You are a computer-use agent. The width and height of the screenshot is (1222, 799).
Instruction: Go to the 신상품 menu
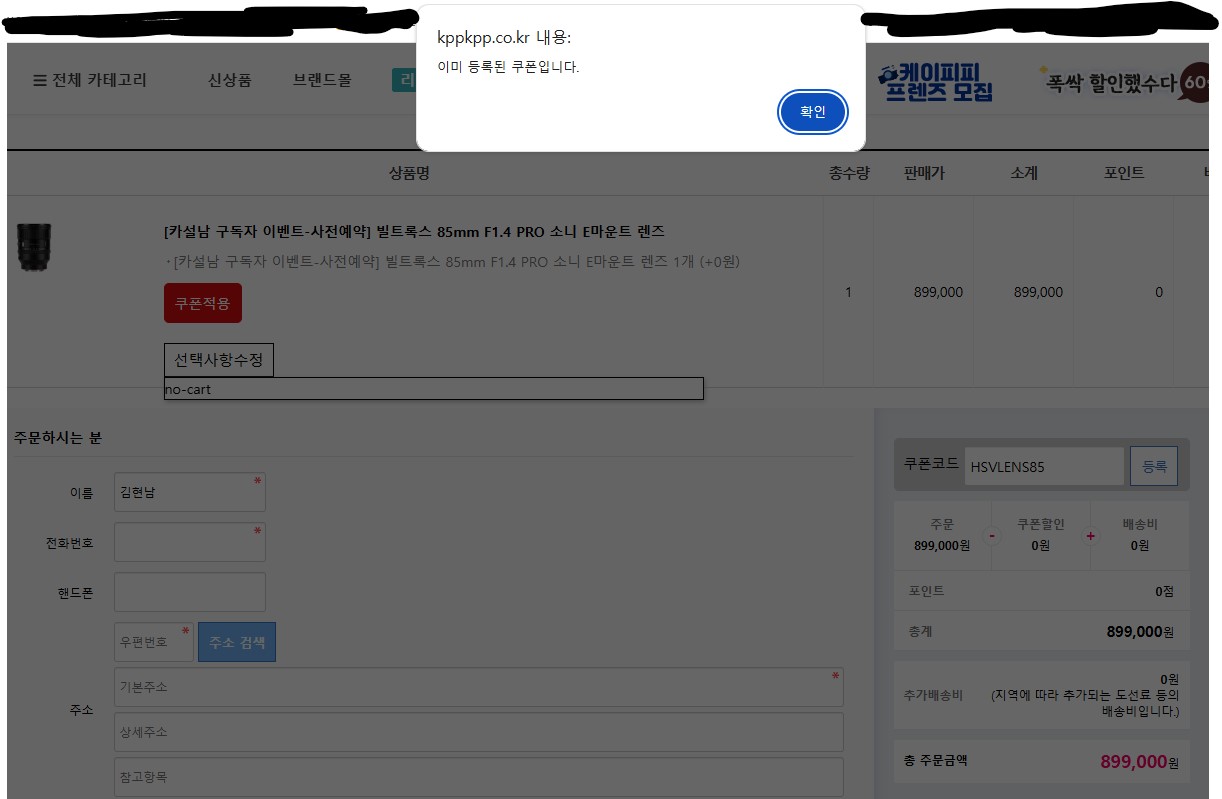coord(230,80)
